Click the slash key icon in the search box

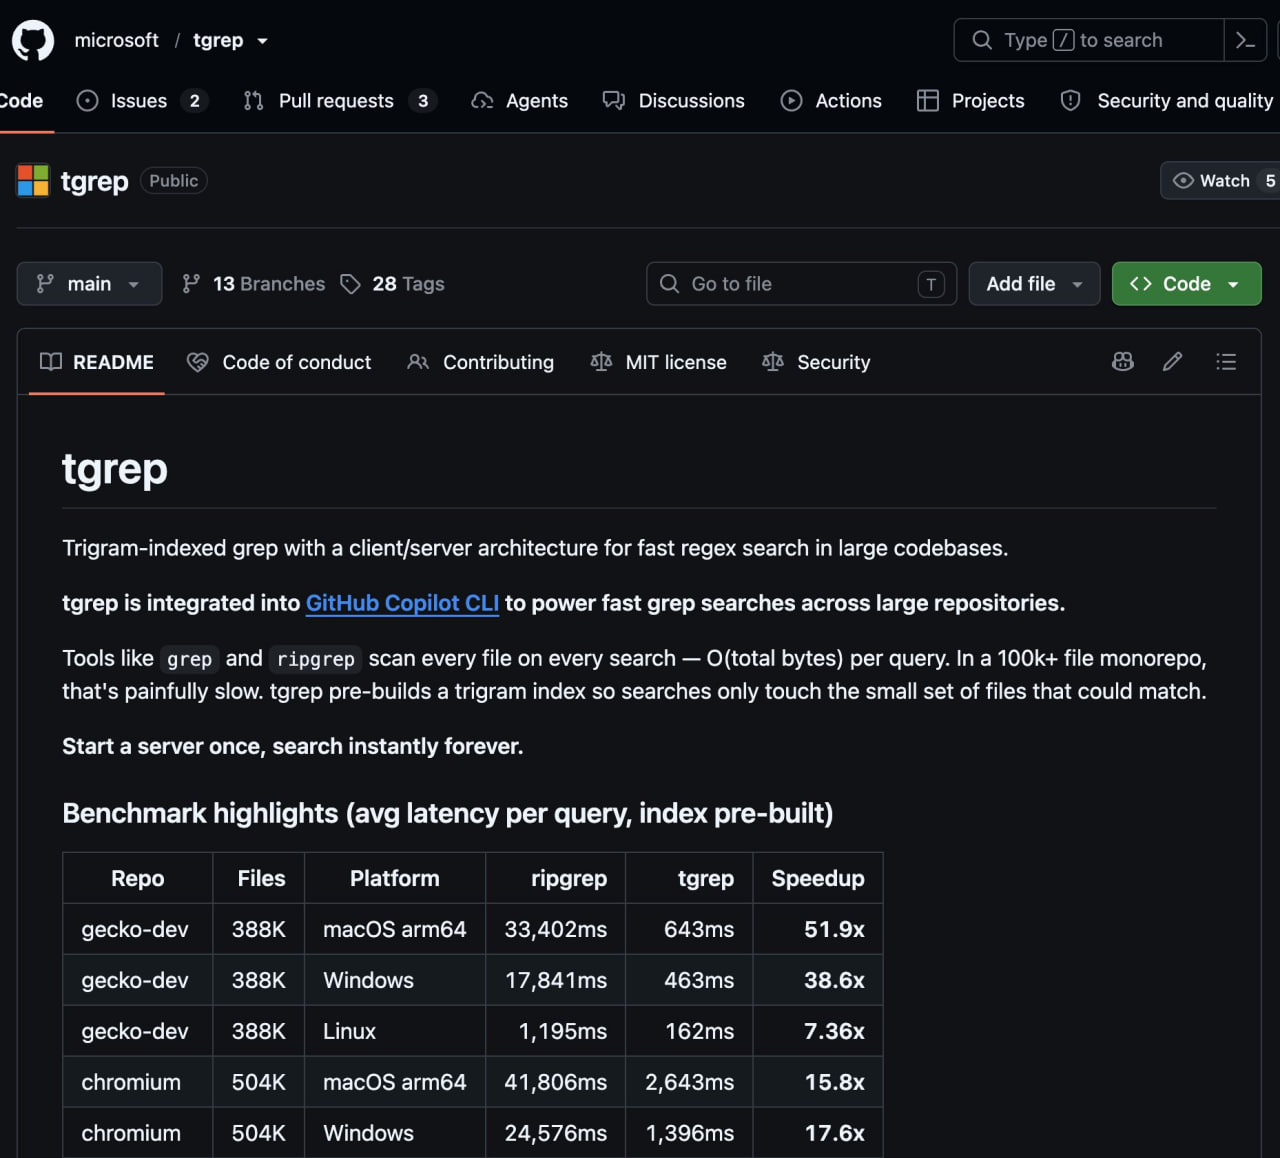click(x=1064, y=40)
